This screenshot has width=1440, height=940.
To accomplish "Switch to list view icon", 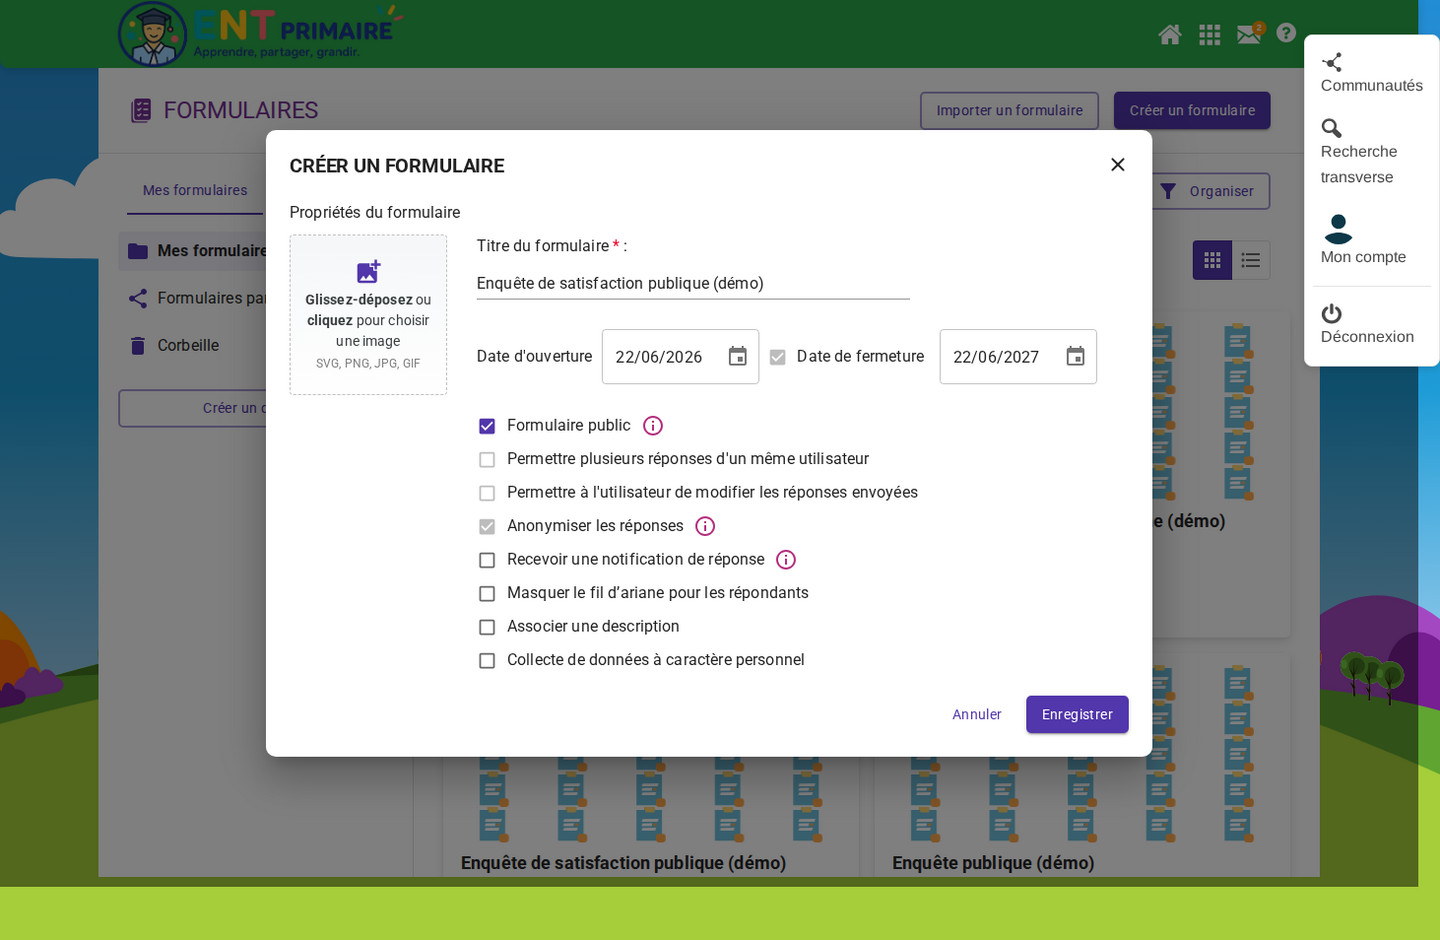I will 1251,260.
